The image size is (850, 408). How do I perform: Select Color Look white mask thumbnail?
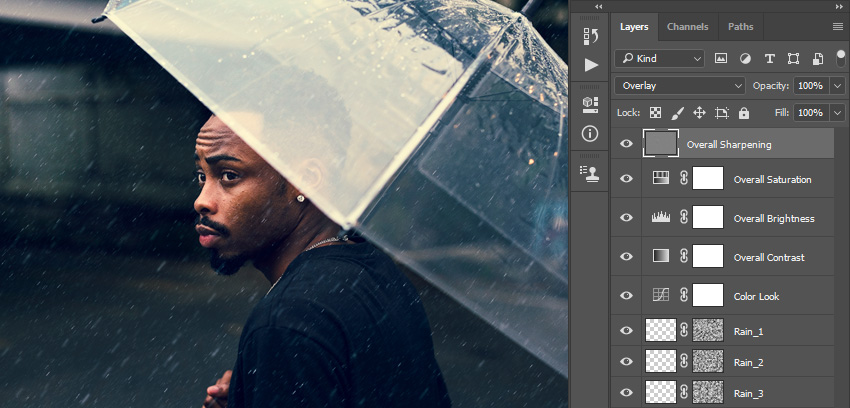coord(708,295)
